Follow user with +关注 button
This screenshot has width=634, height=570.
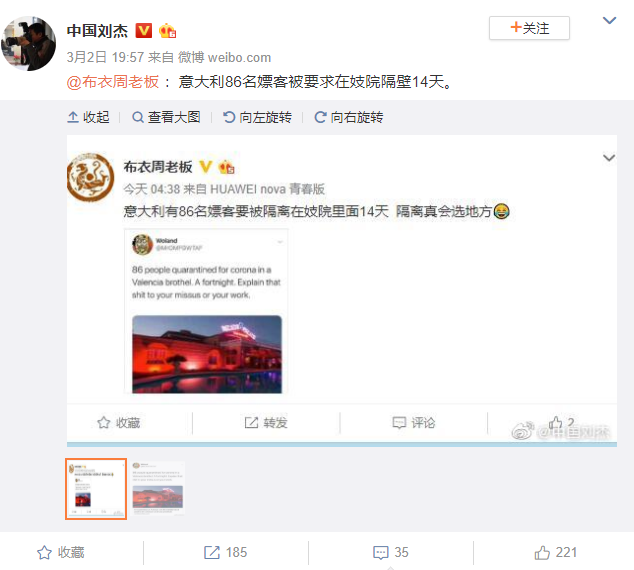pos(529,28)
